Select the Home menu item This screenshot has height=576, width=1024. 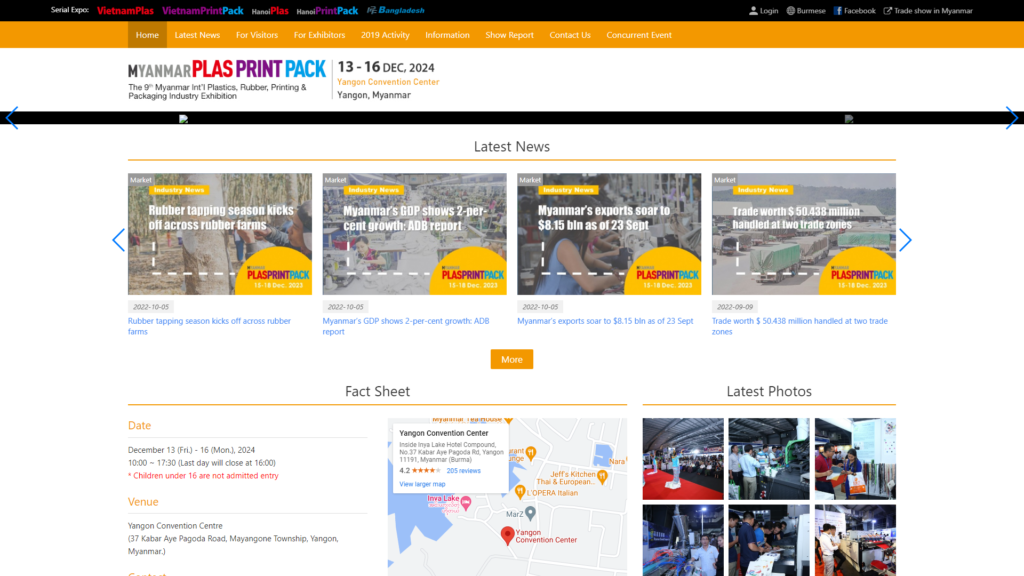[147, 35]
